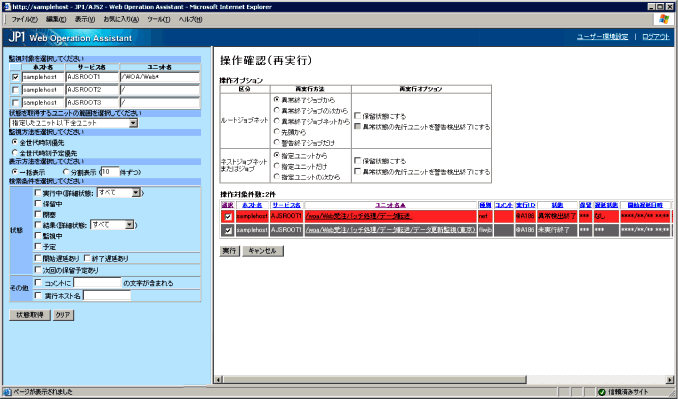Click the キャンセル button

click(x=263, y=251)
